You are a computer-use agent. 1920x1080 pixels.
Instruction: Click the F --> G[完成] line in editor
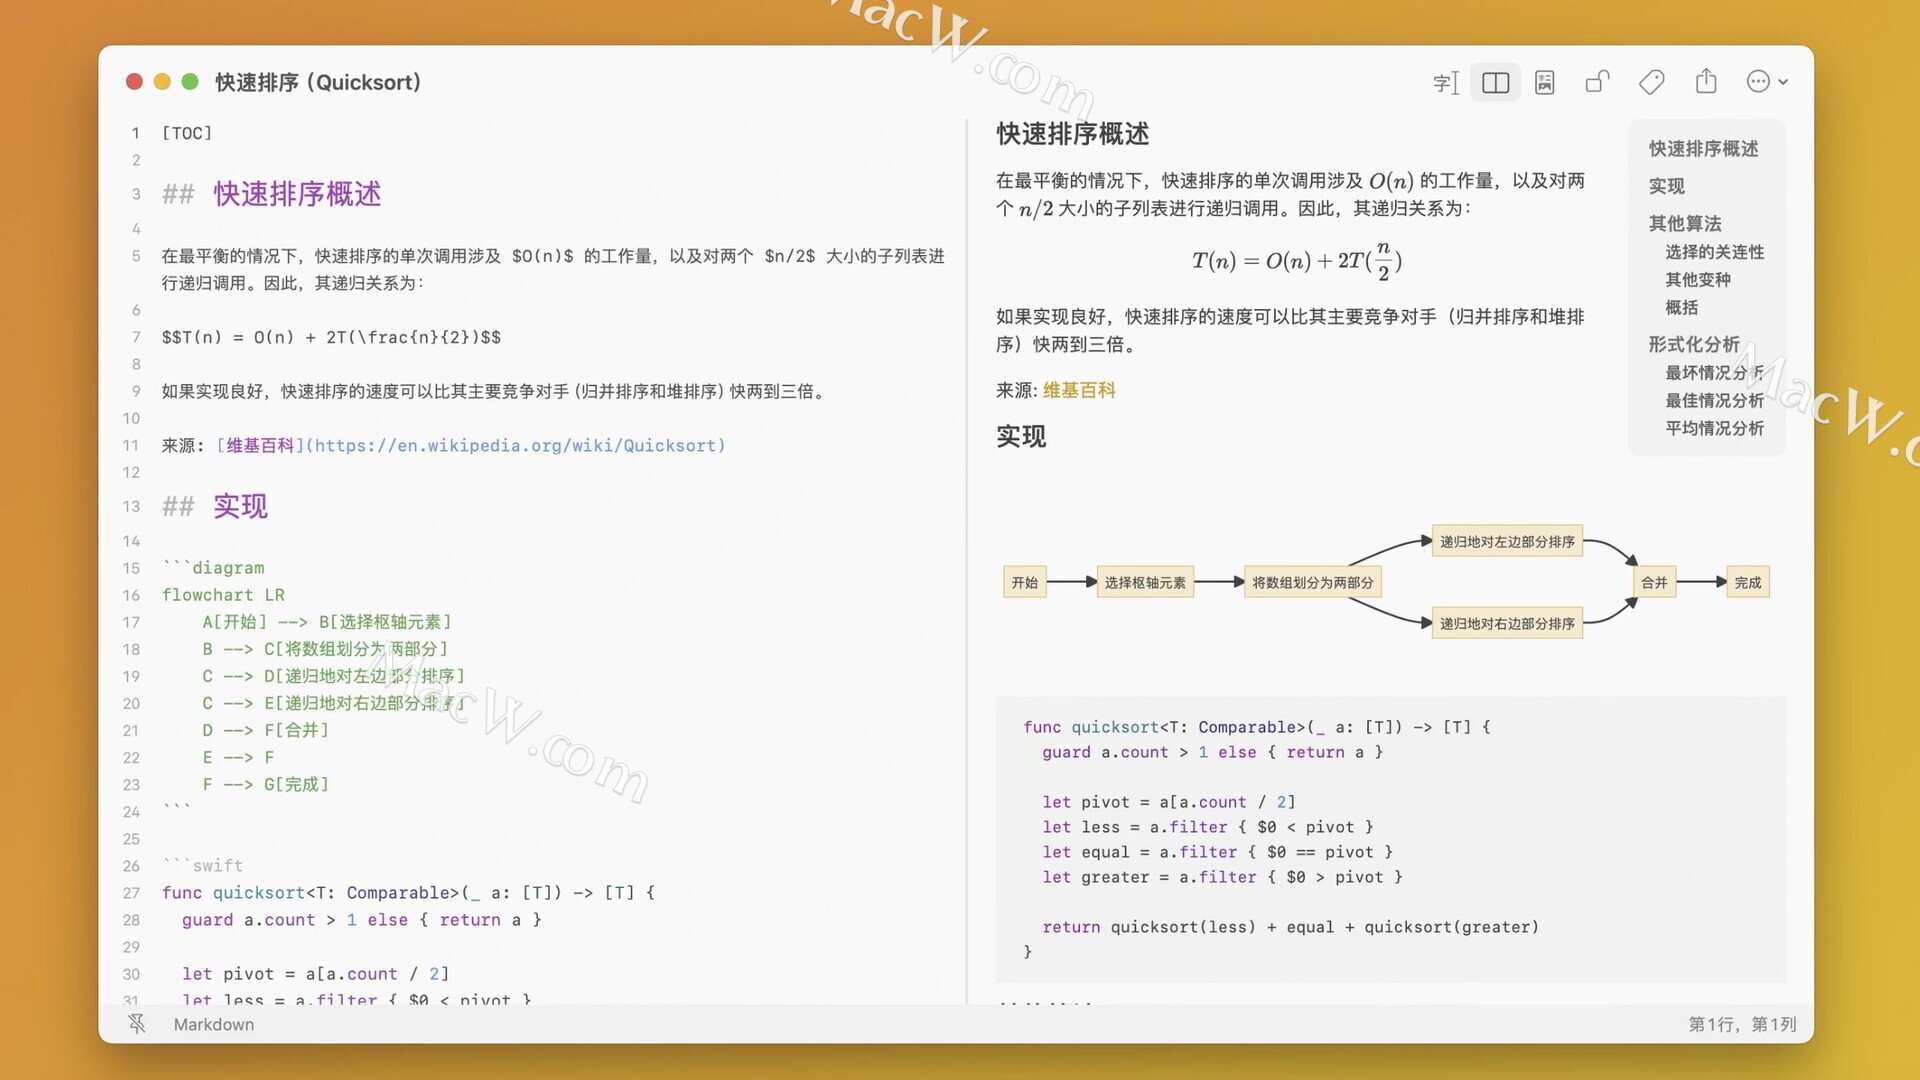tap(265, 784)
